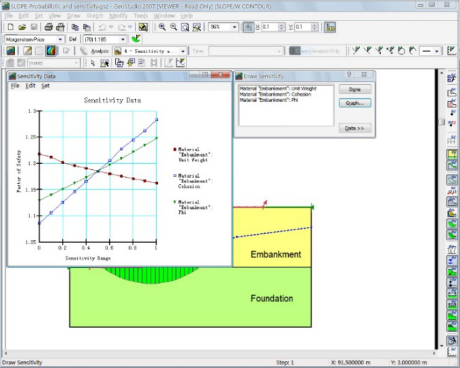Select Embankment Cohesion in the list

click(275, 94)
